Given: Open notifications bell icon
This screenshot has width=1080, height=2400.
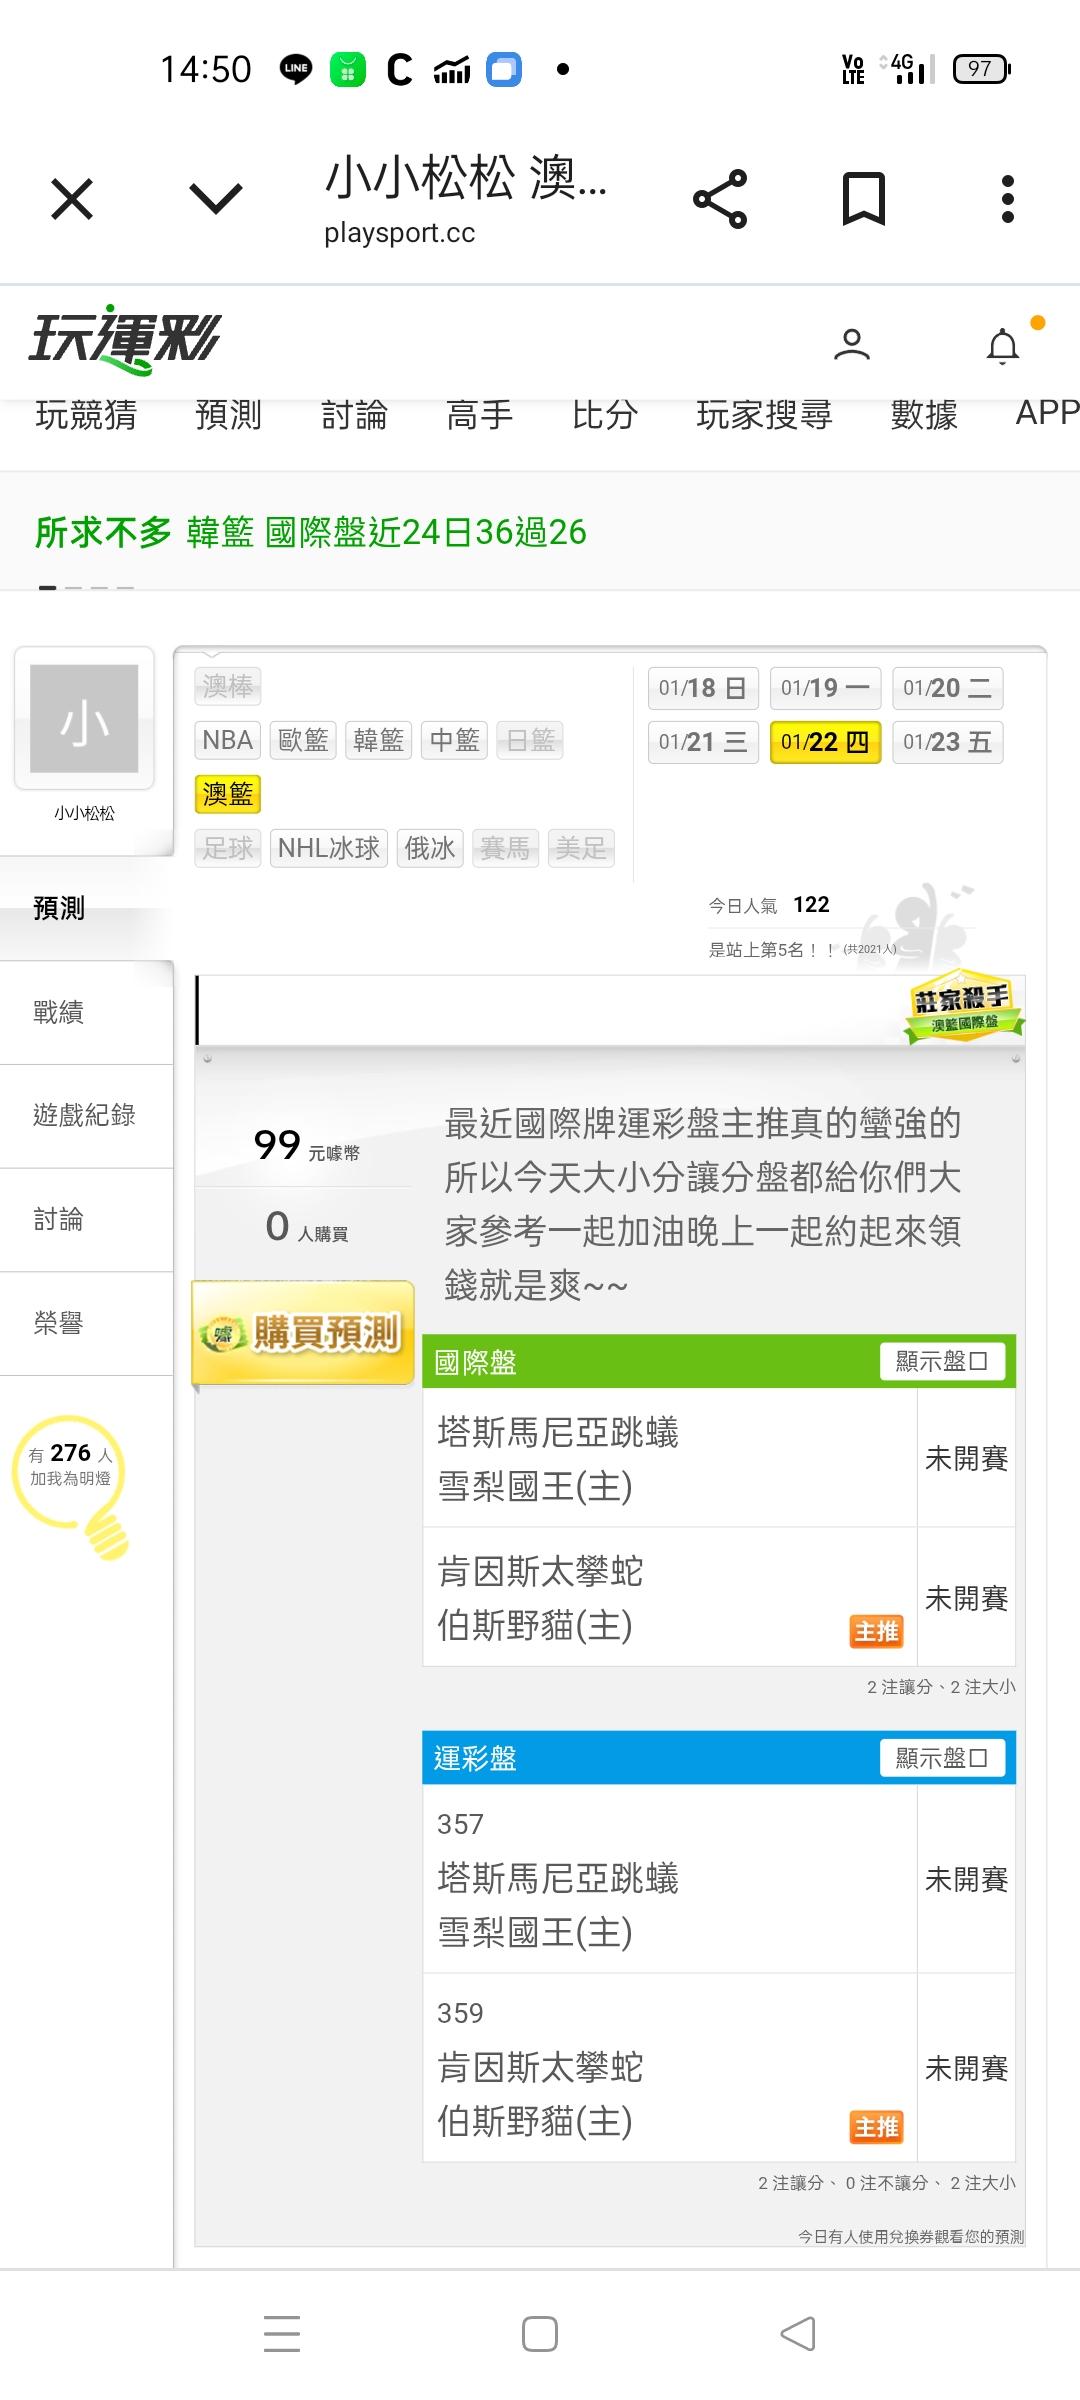Looking at the screenshot, I should [x=1003, y=346].
